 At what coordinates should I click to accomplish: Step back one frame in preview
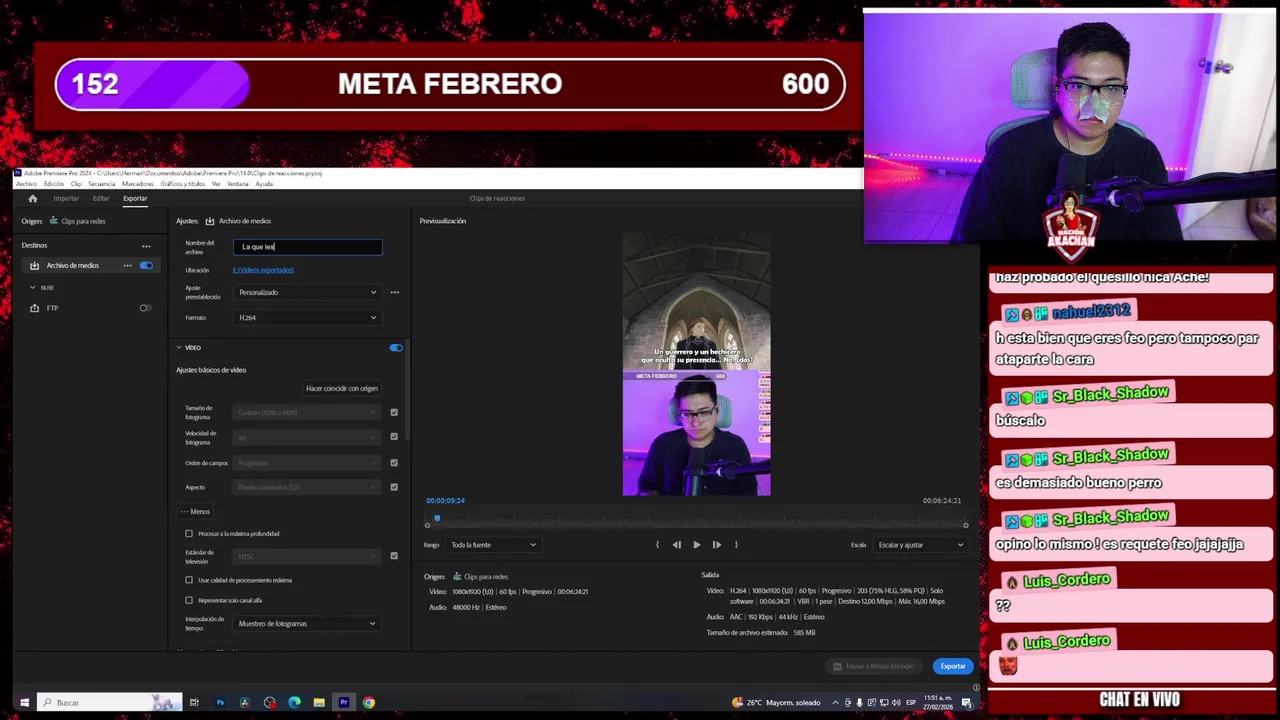point(677,545)
